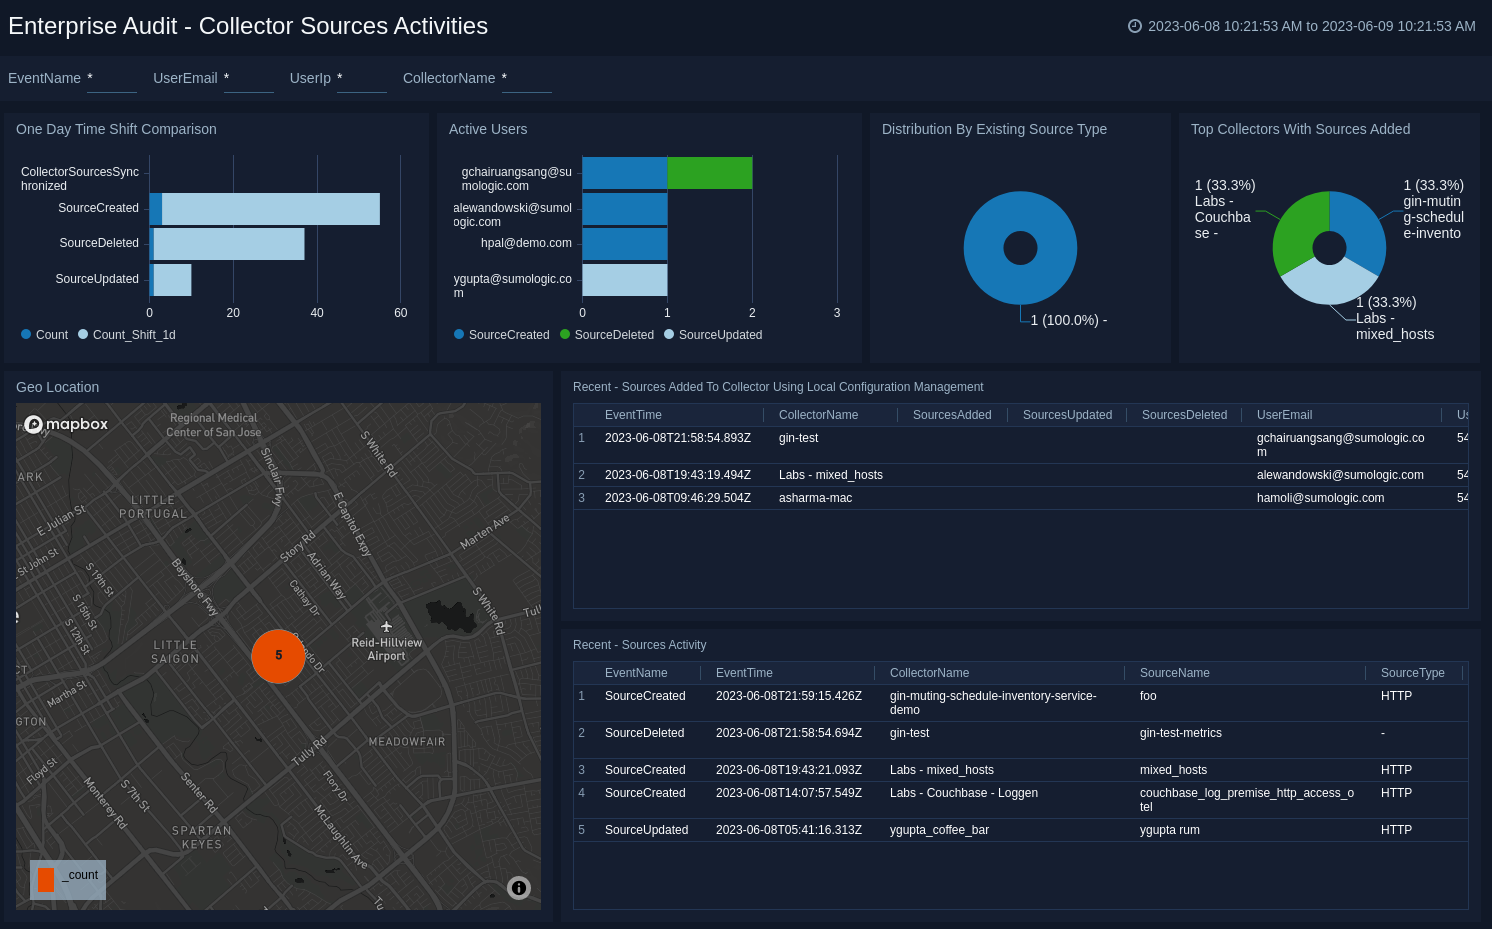
Task: Toggle the Count legend series dot
Action: 26,335
